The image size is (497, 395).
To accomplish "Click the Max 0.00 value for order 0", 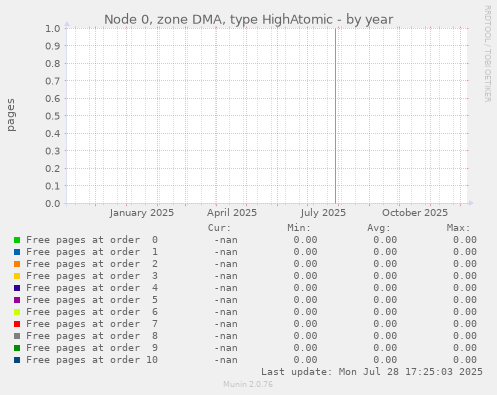I will point(465,240).
